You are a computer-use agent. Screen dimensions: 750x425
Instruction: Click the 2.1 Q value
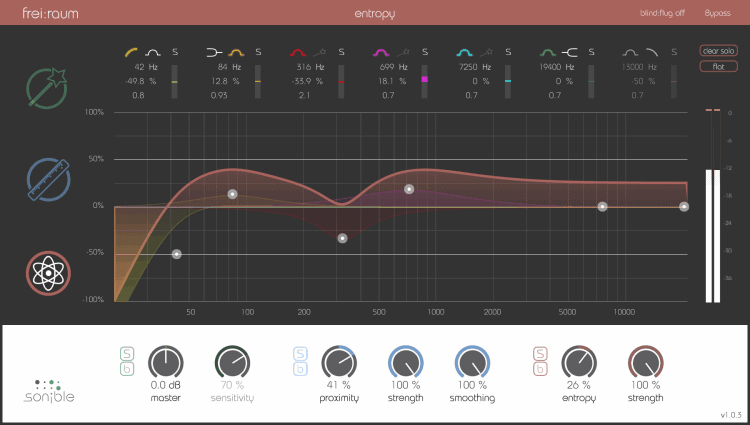tap(304, 95)
